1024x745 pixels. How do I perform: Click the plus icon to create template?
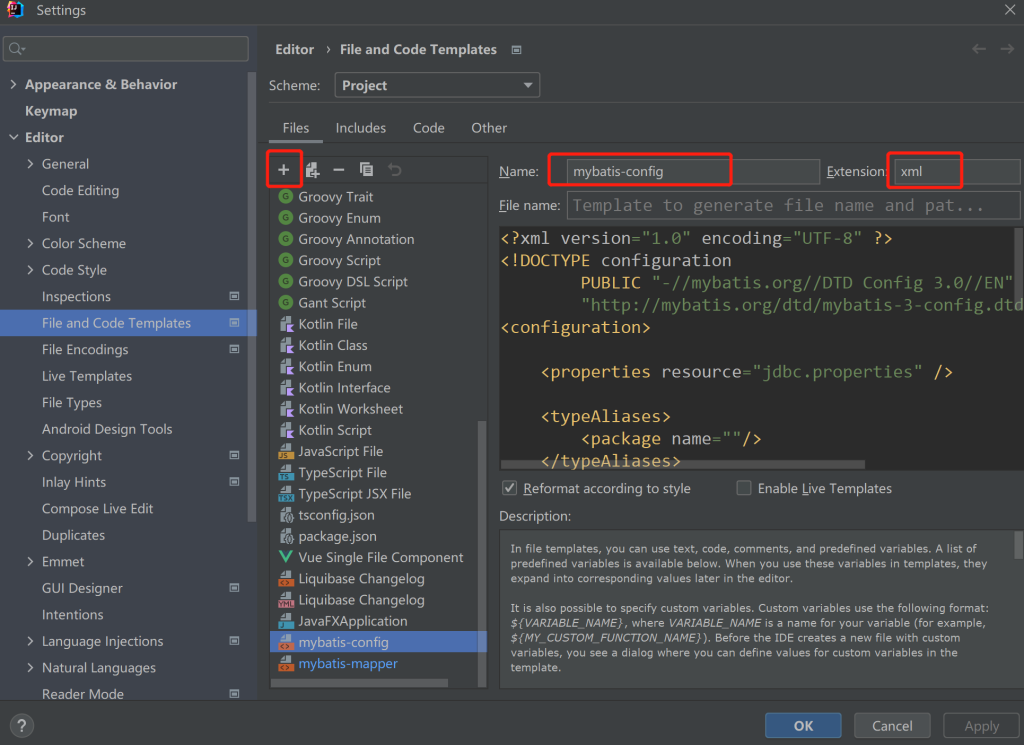pyautogui.click(x=284, y=170)
